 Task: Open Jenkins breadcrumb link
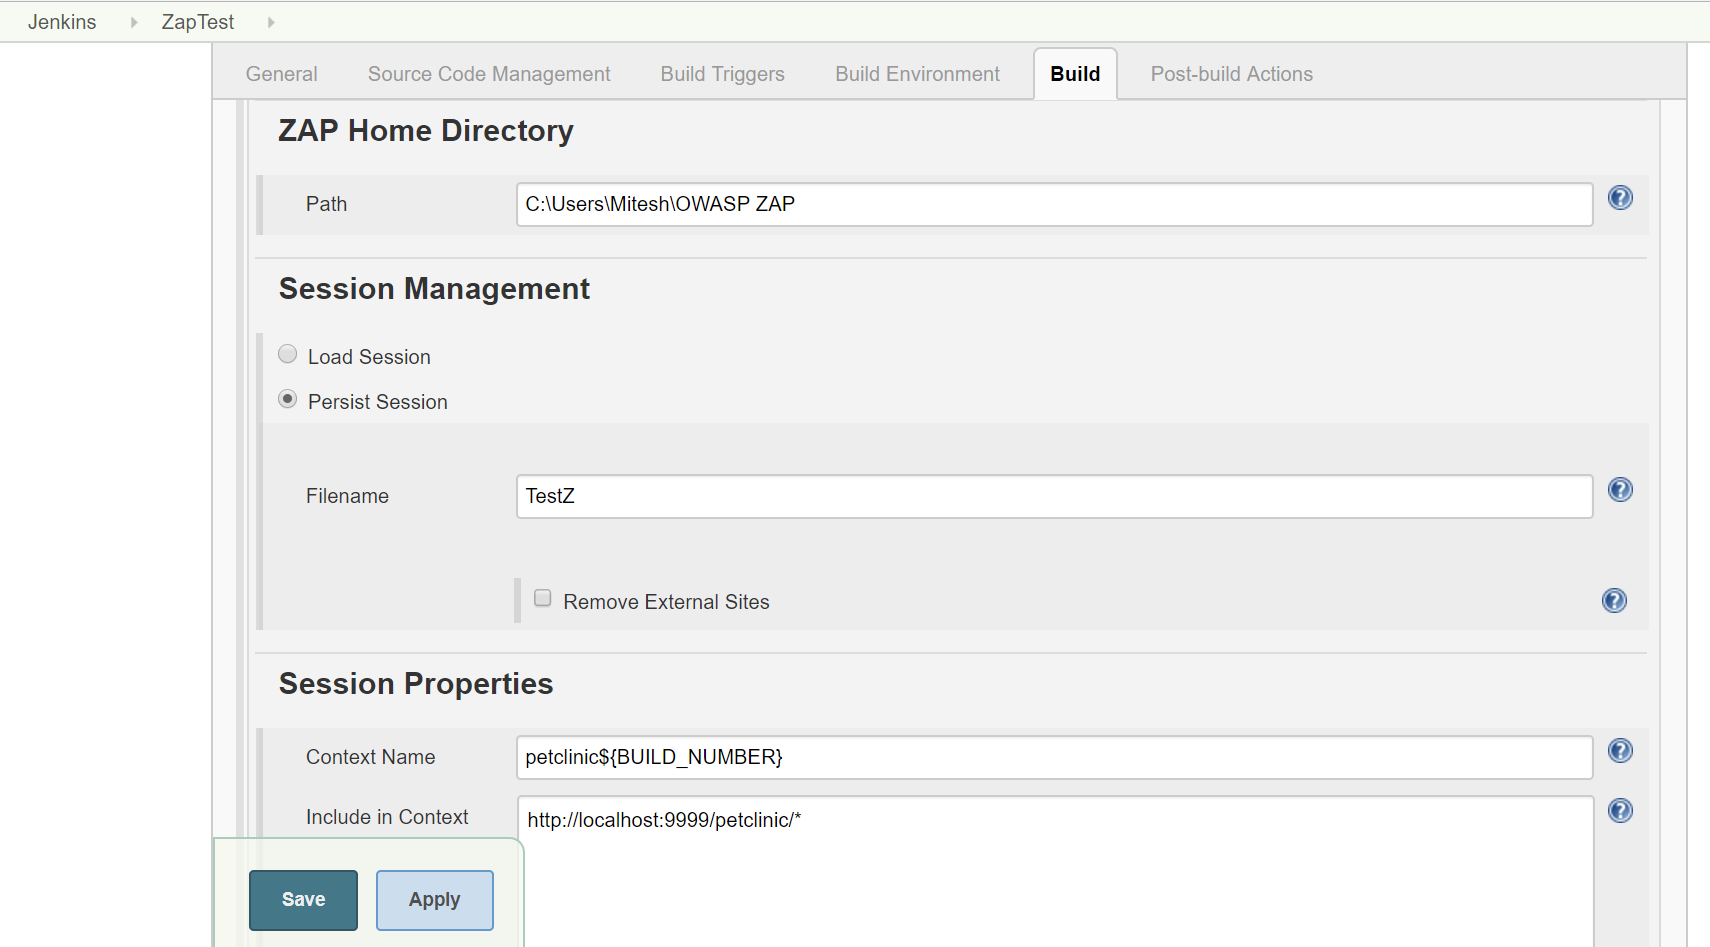click(x=62, y=22)
